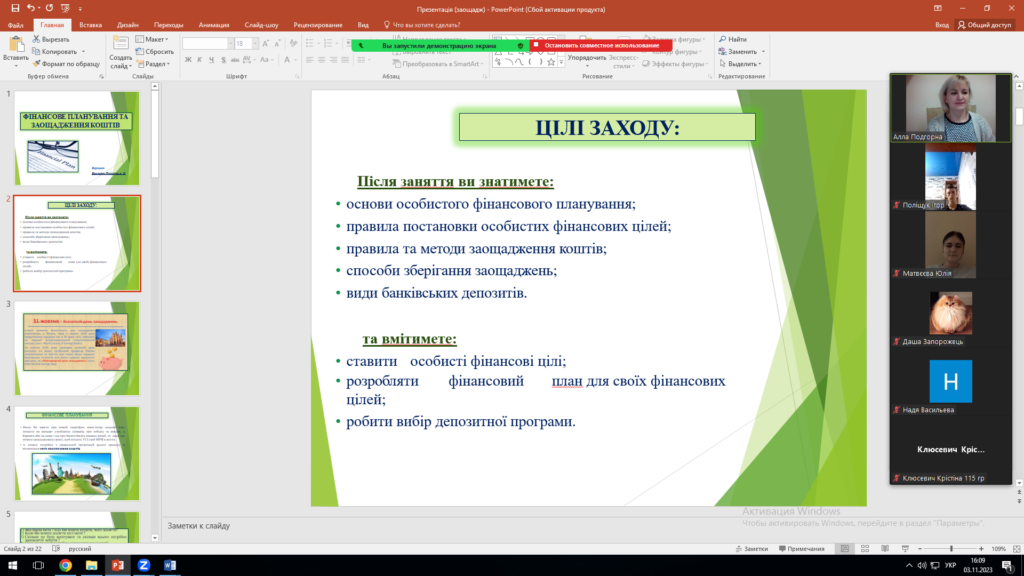Screen dimensions: 1024x576
Task: Open Zoom app from the taskbar
Action: pos(144,565)
